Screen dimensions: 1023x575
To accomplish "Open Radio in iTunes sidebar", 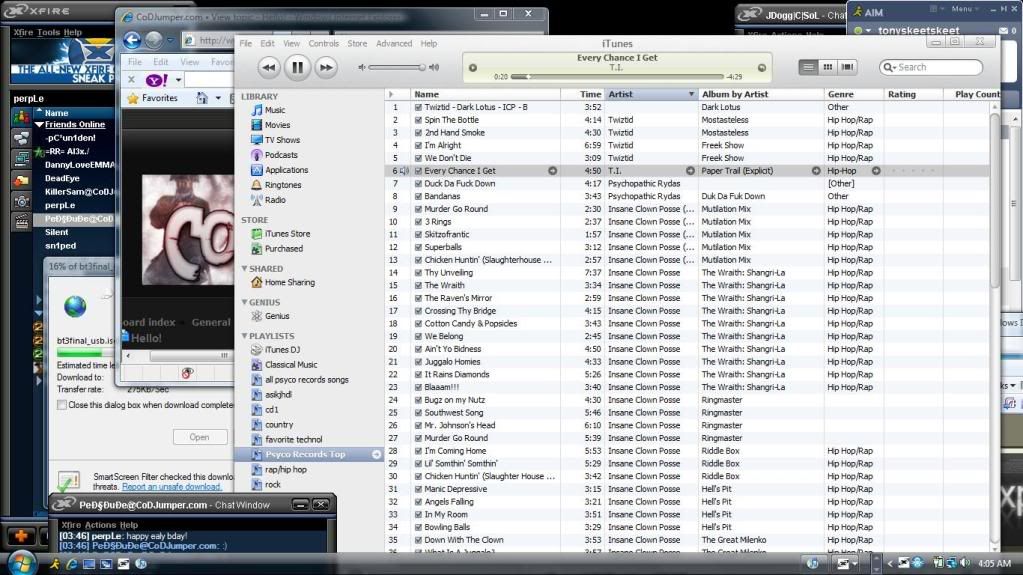I will [x=275, y=200].
